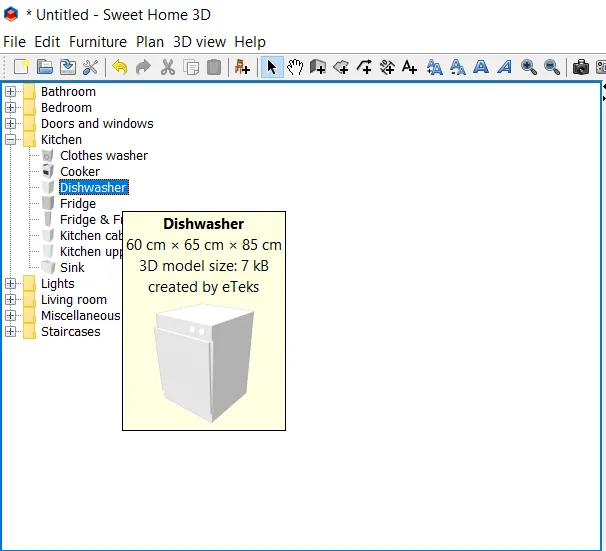Viewport: 606px width, 551px height.
Task: Click the Copy icon in toolbar
Action: point(191,67)
